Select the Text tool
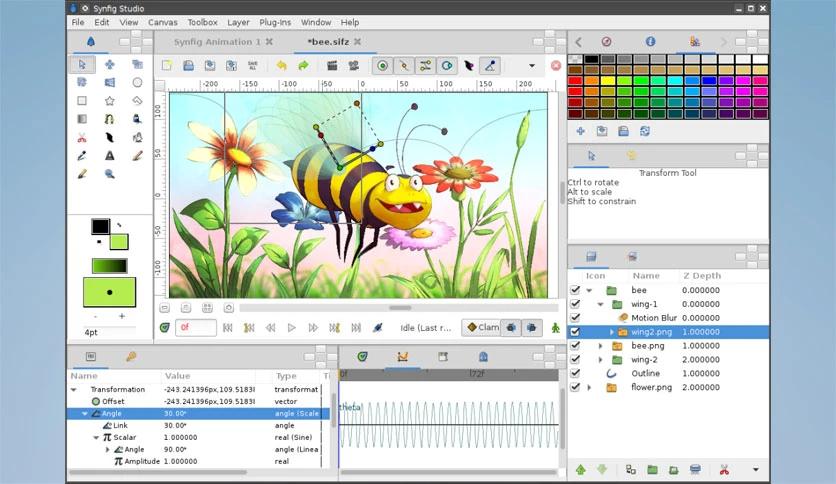Screen dimensions: 836x484 [x=109, y=156]
